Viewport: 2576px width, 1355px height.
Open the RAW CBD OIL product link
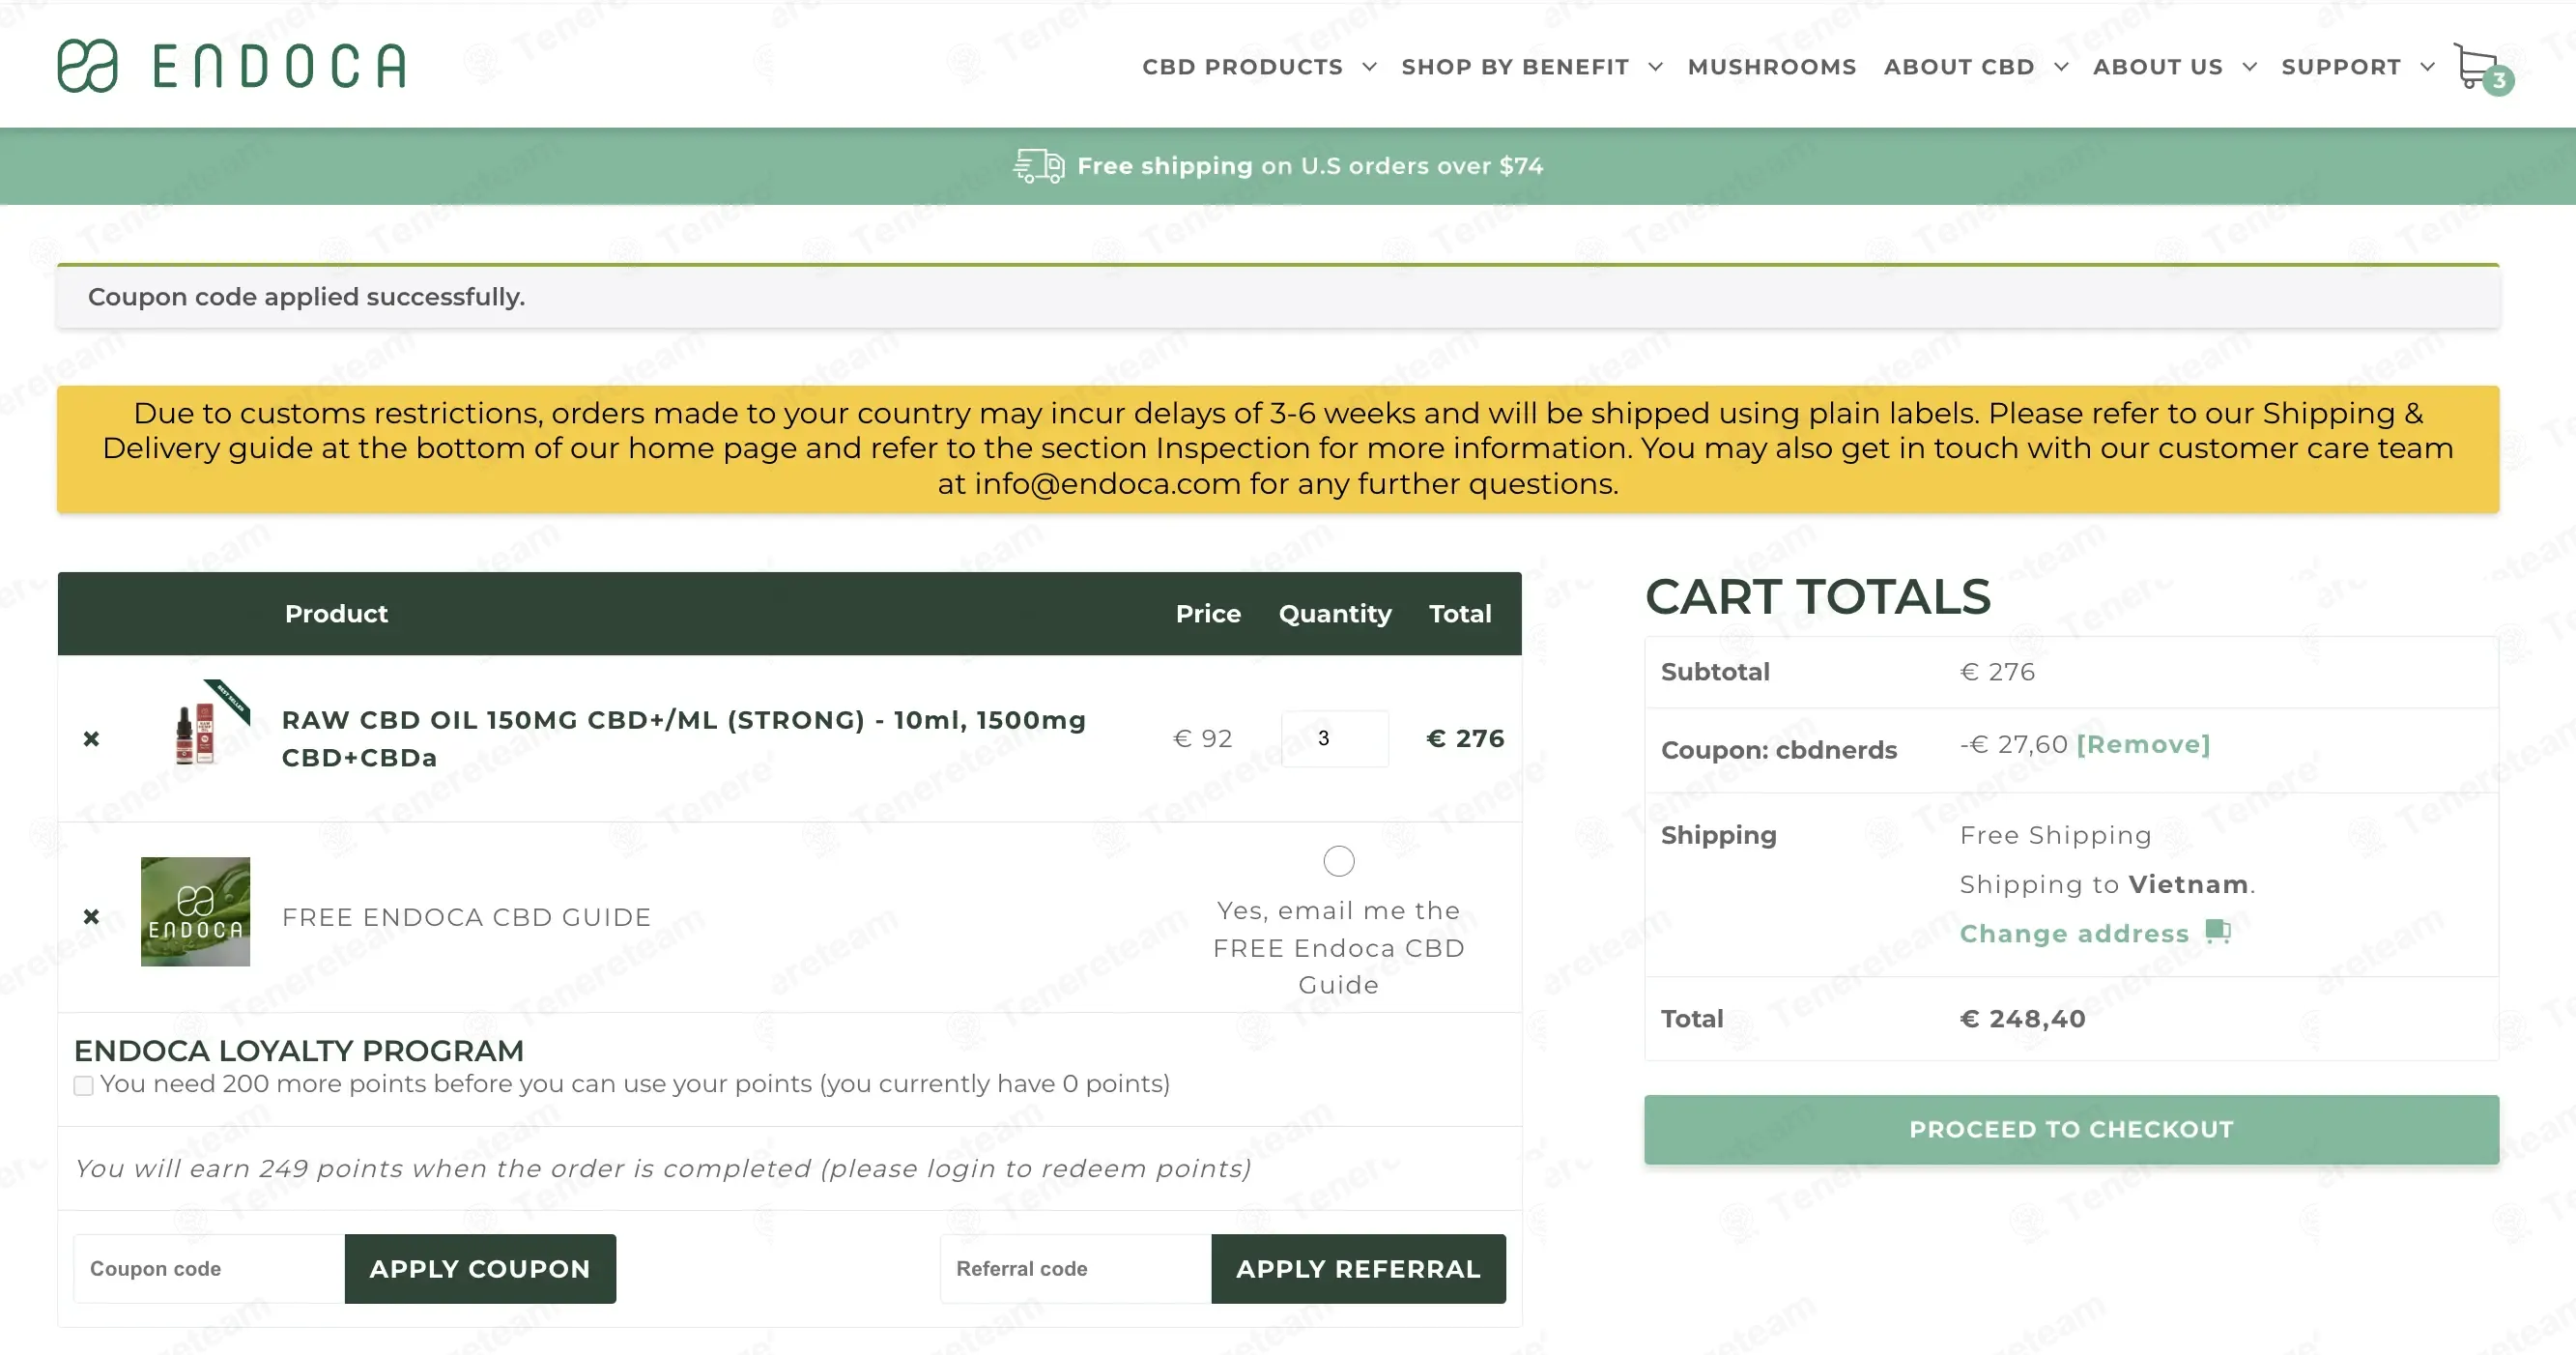684,738
